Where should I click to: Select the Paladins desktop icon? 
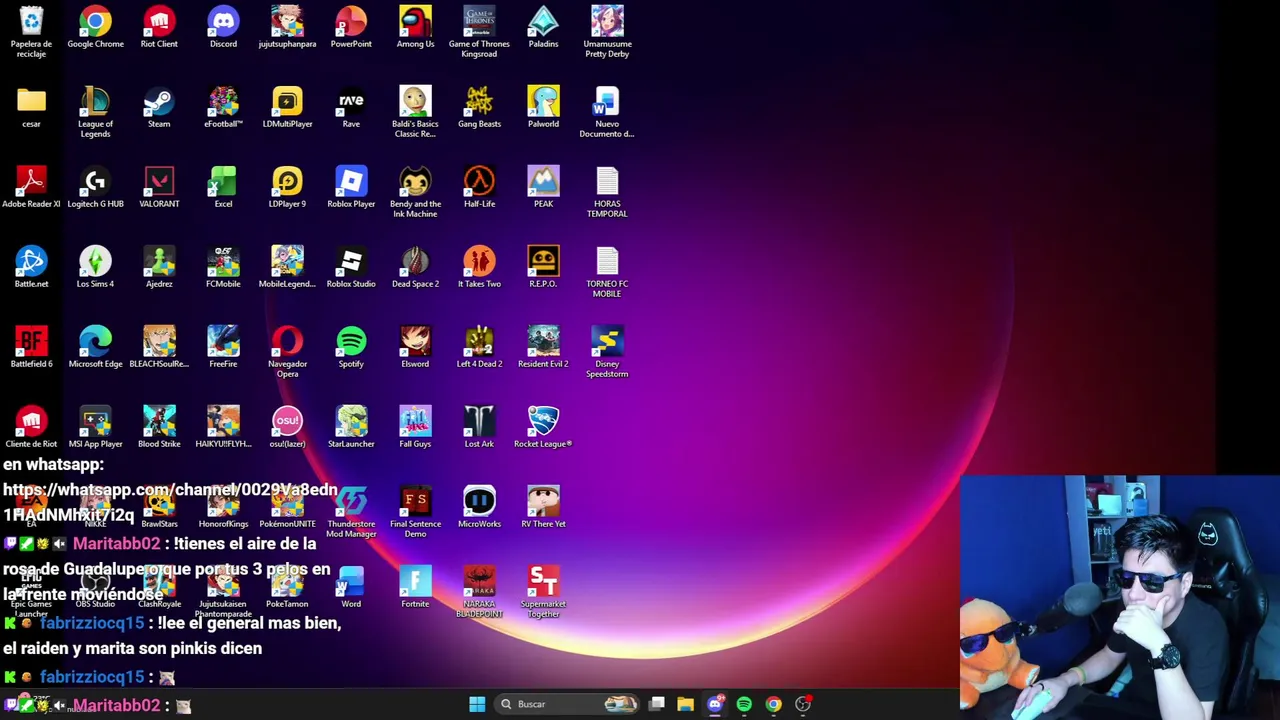click(543, 27)
